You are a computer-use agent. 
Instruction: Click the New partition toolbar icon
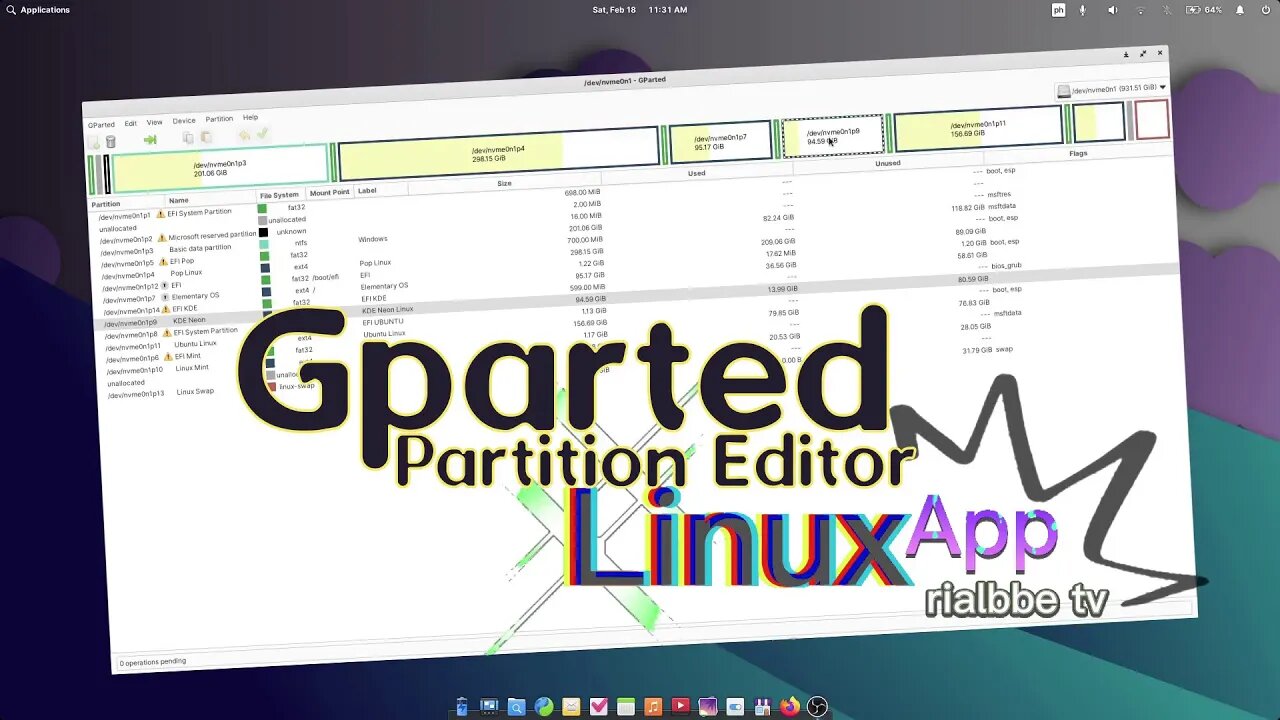click(94, 142)
